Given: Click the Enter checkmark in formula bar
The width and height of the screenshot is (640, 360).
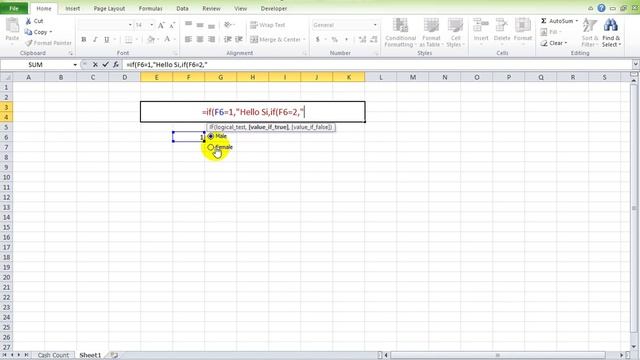Looking at the screenshot, I should pos(105,64).
